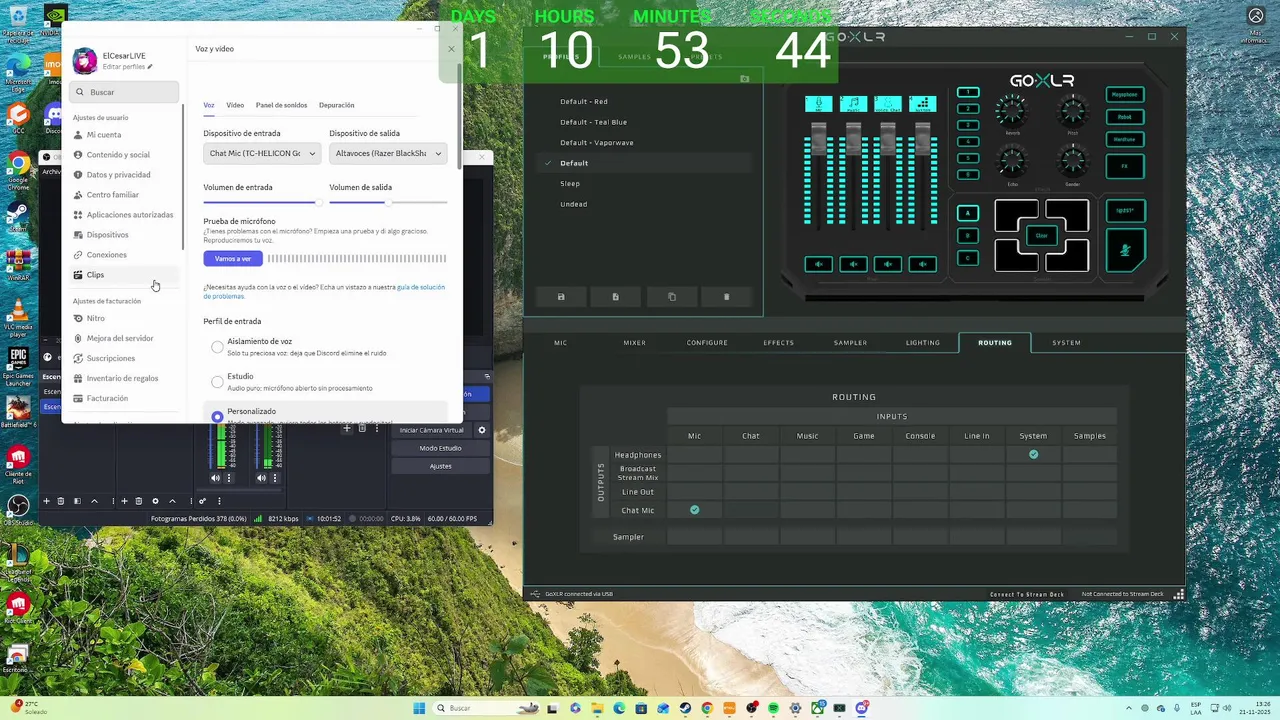Click the GoXLR Music fader 2 handle
The height and width of the screenshot is (720, 1280).
[853, 138]
